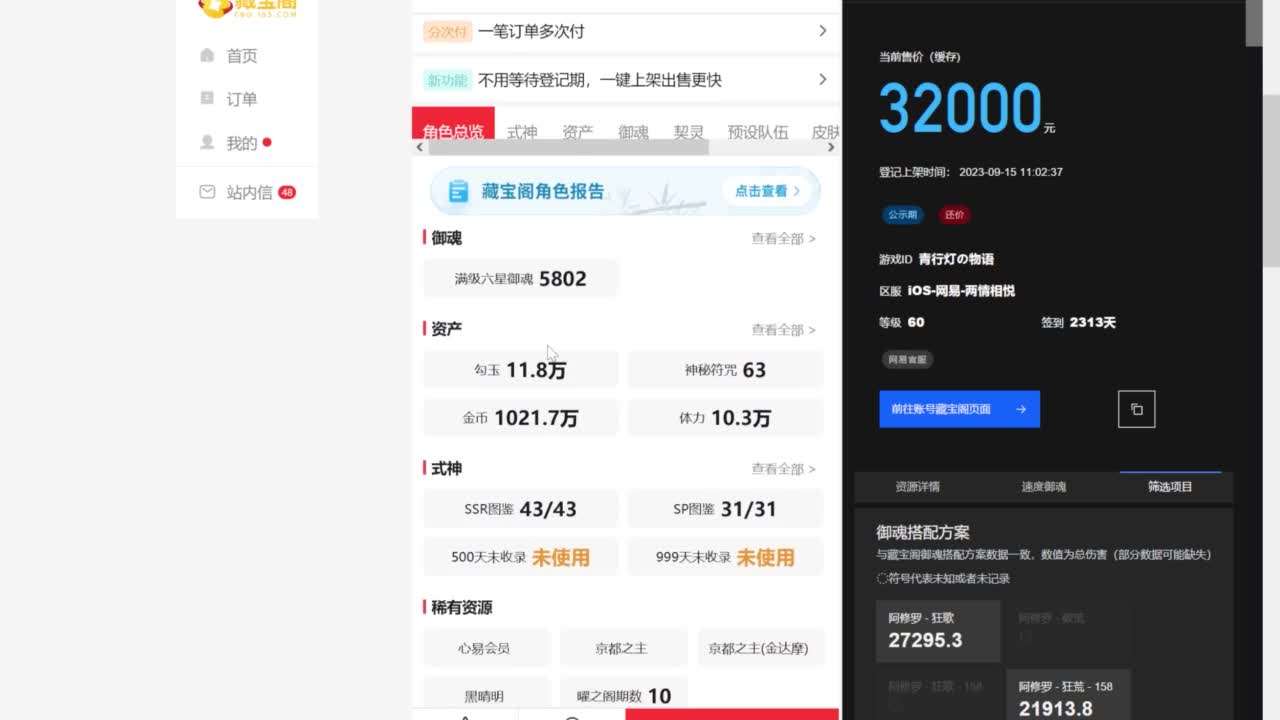
Task: Open the 速度御魂 tab in dark panel
Action: tap(1043, 487)
